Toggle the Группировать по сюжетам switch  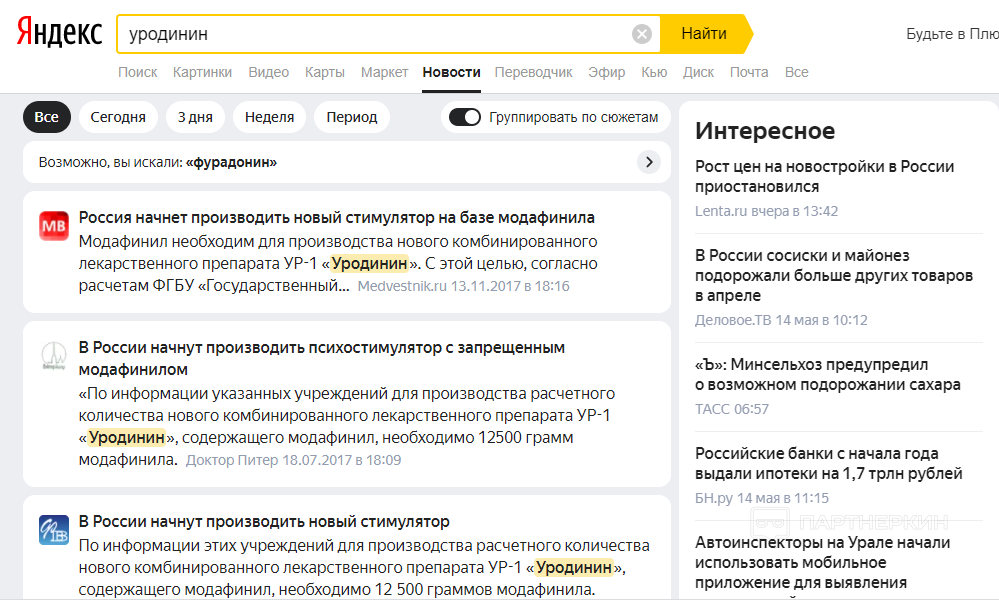point(464,117)
